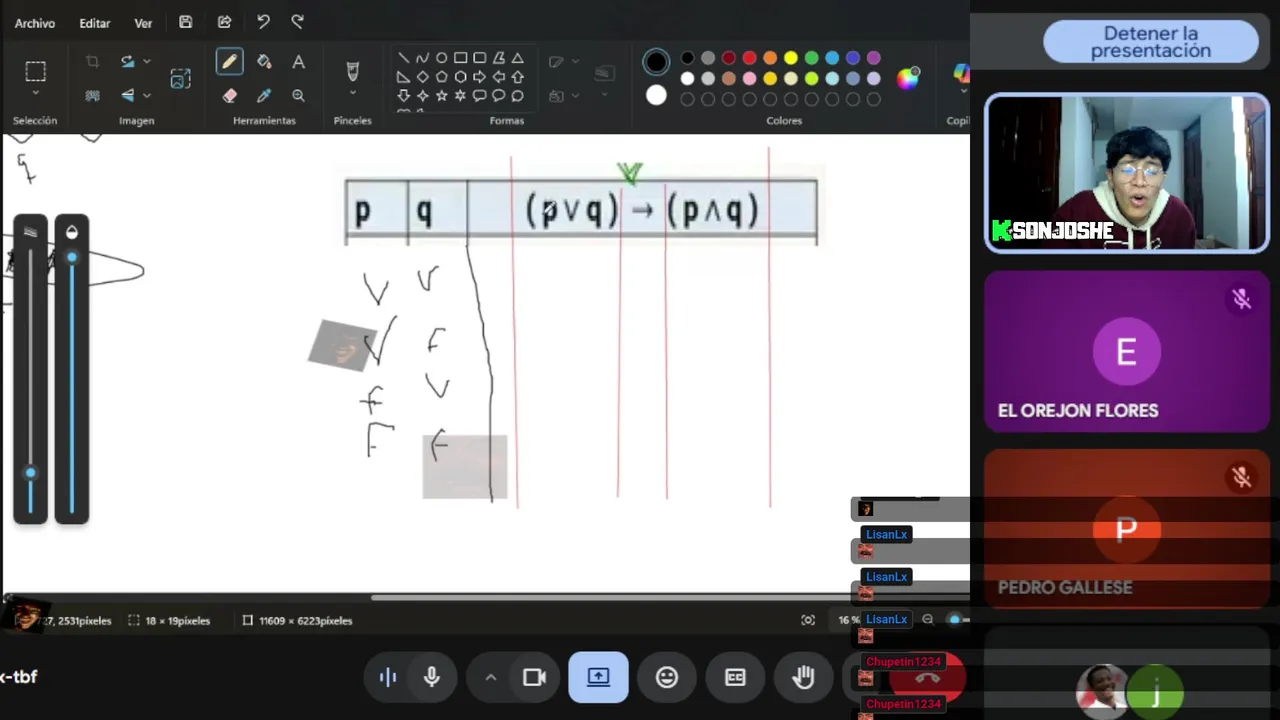Pick the red color swatch
1280x720 pixels.
pos(749,58)
